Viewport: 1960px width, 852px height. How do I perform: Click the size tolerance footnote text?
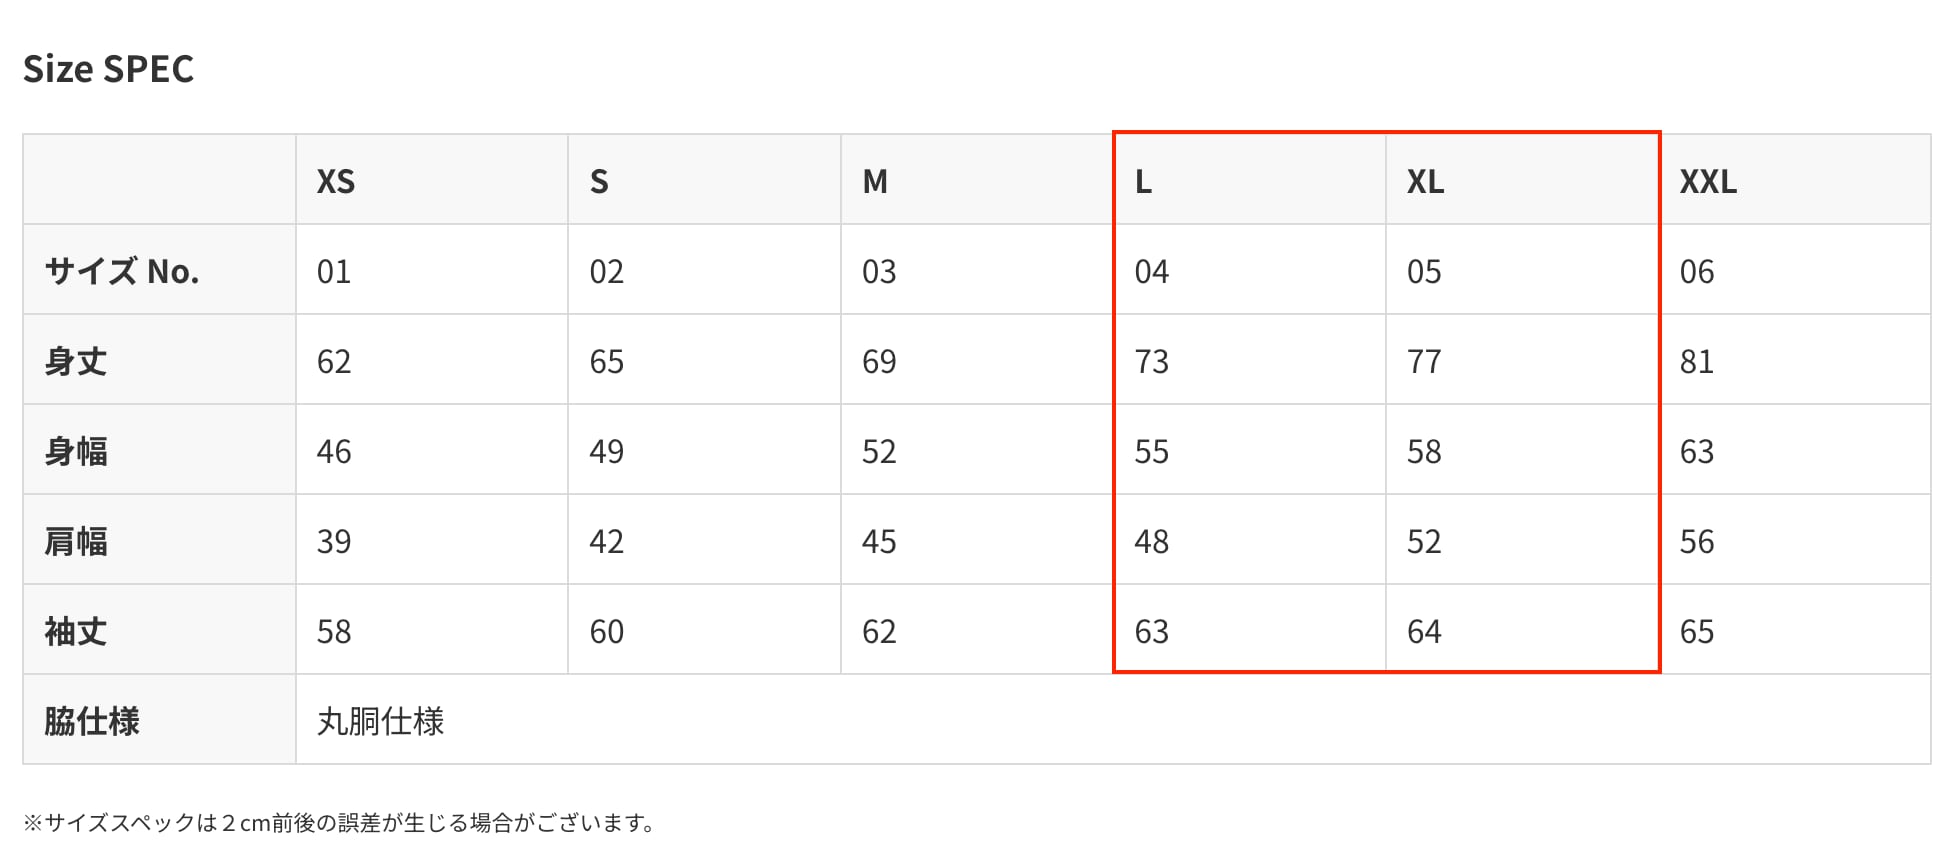(341, 823)
